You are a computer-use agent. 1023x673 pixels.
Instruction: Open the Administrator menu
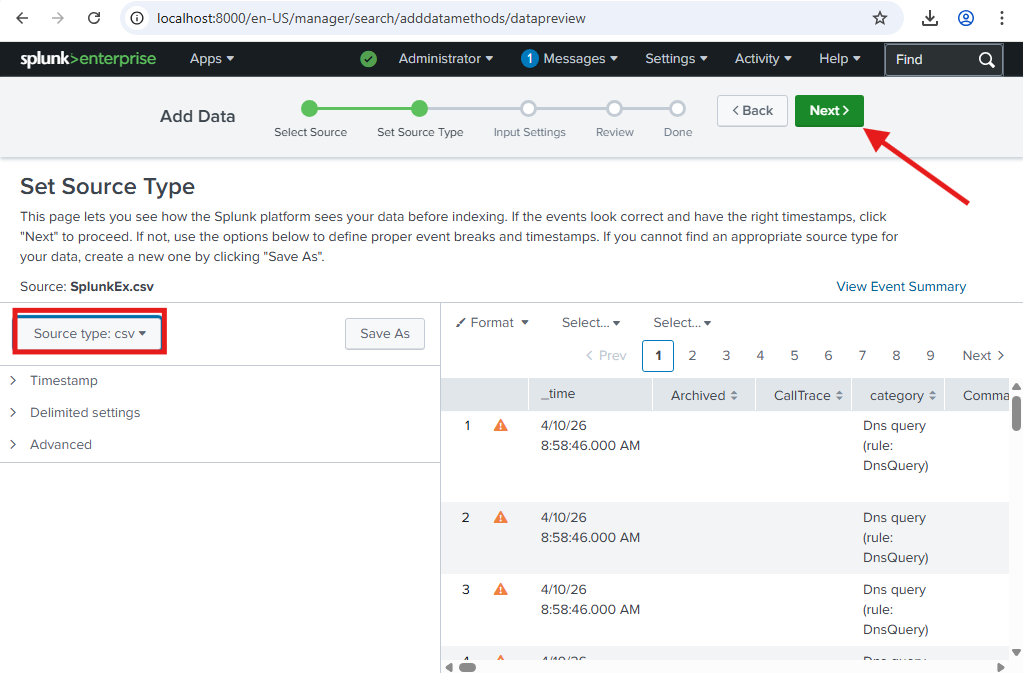[446, 59]
